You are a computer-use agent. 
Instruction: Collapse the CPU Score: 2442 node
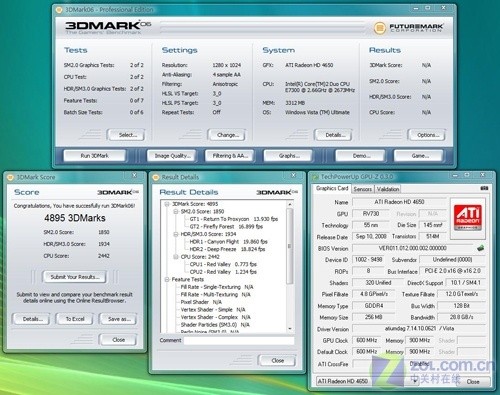coord(176,257)
